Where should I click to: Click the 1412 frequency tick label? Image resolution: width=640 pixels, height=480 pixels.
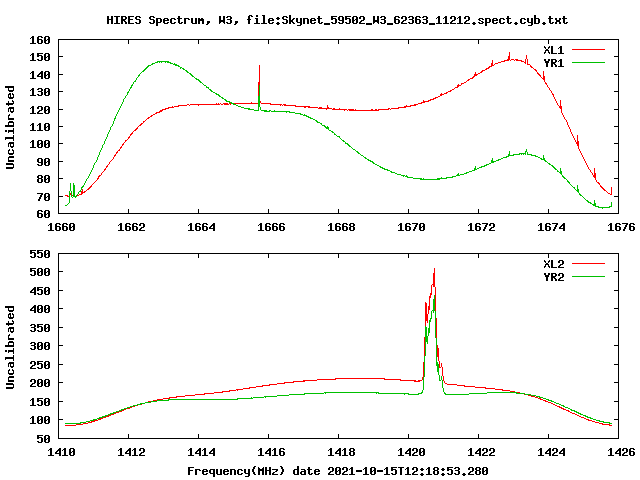(131, 452)
